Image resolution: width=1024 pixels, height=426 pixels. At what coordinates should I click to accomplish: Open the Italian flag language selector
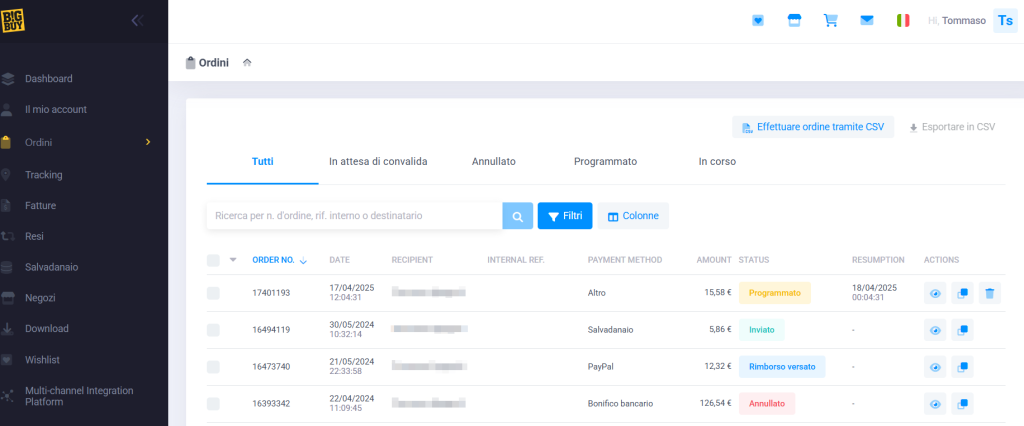click(x=903, y=20)
